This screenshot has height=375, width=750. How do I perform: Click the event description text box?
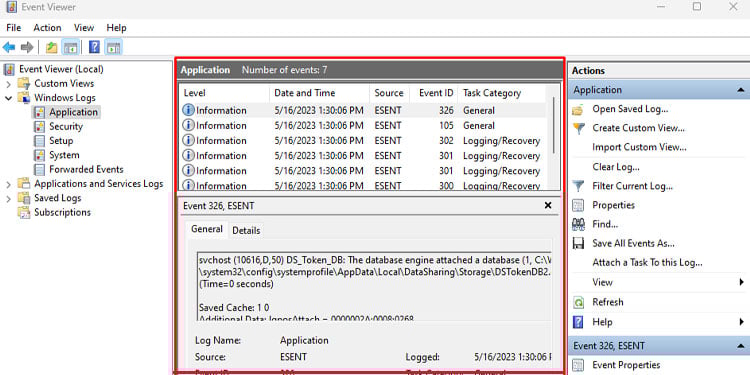point(375,286)
